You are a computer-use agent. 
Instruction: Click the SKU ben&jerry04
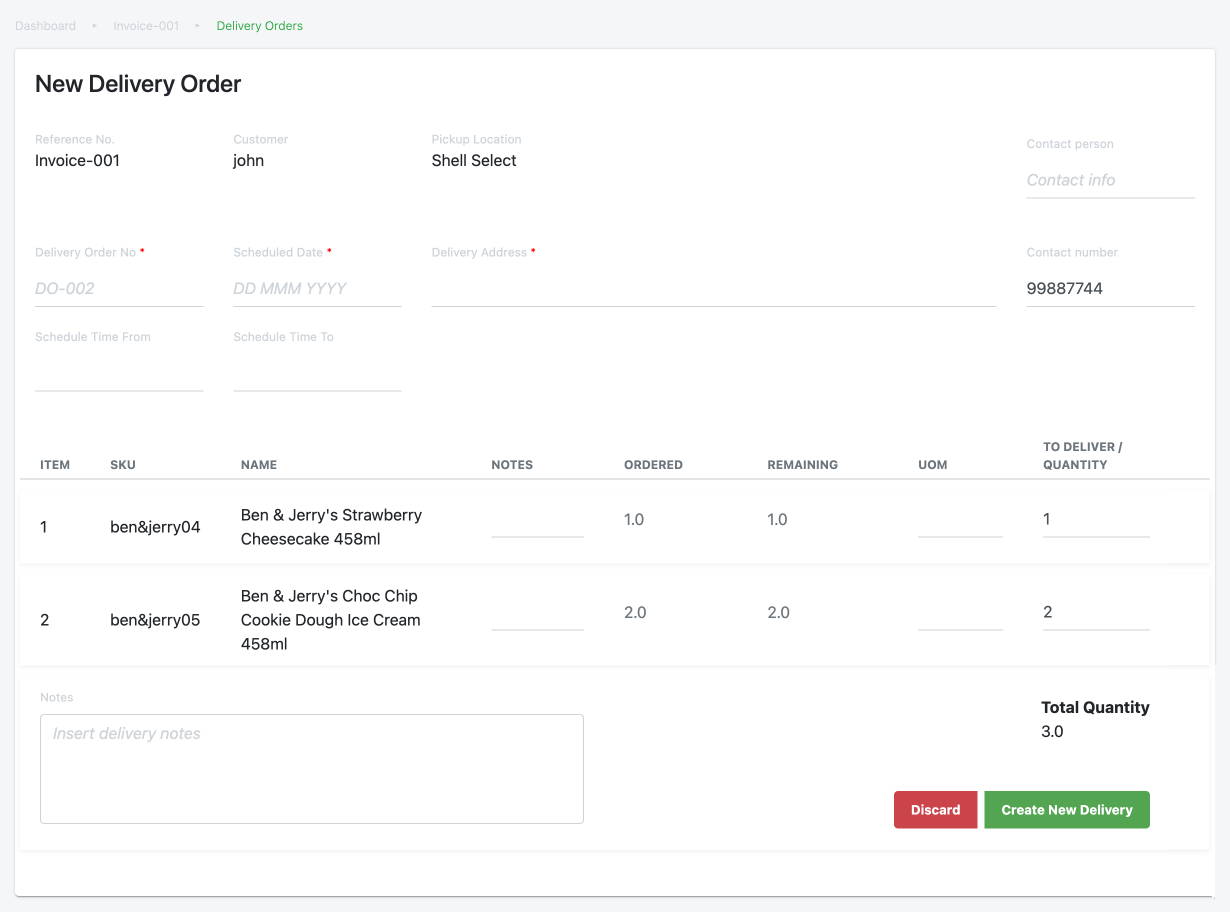click(x=155, y=527)
